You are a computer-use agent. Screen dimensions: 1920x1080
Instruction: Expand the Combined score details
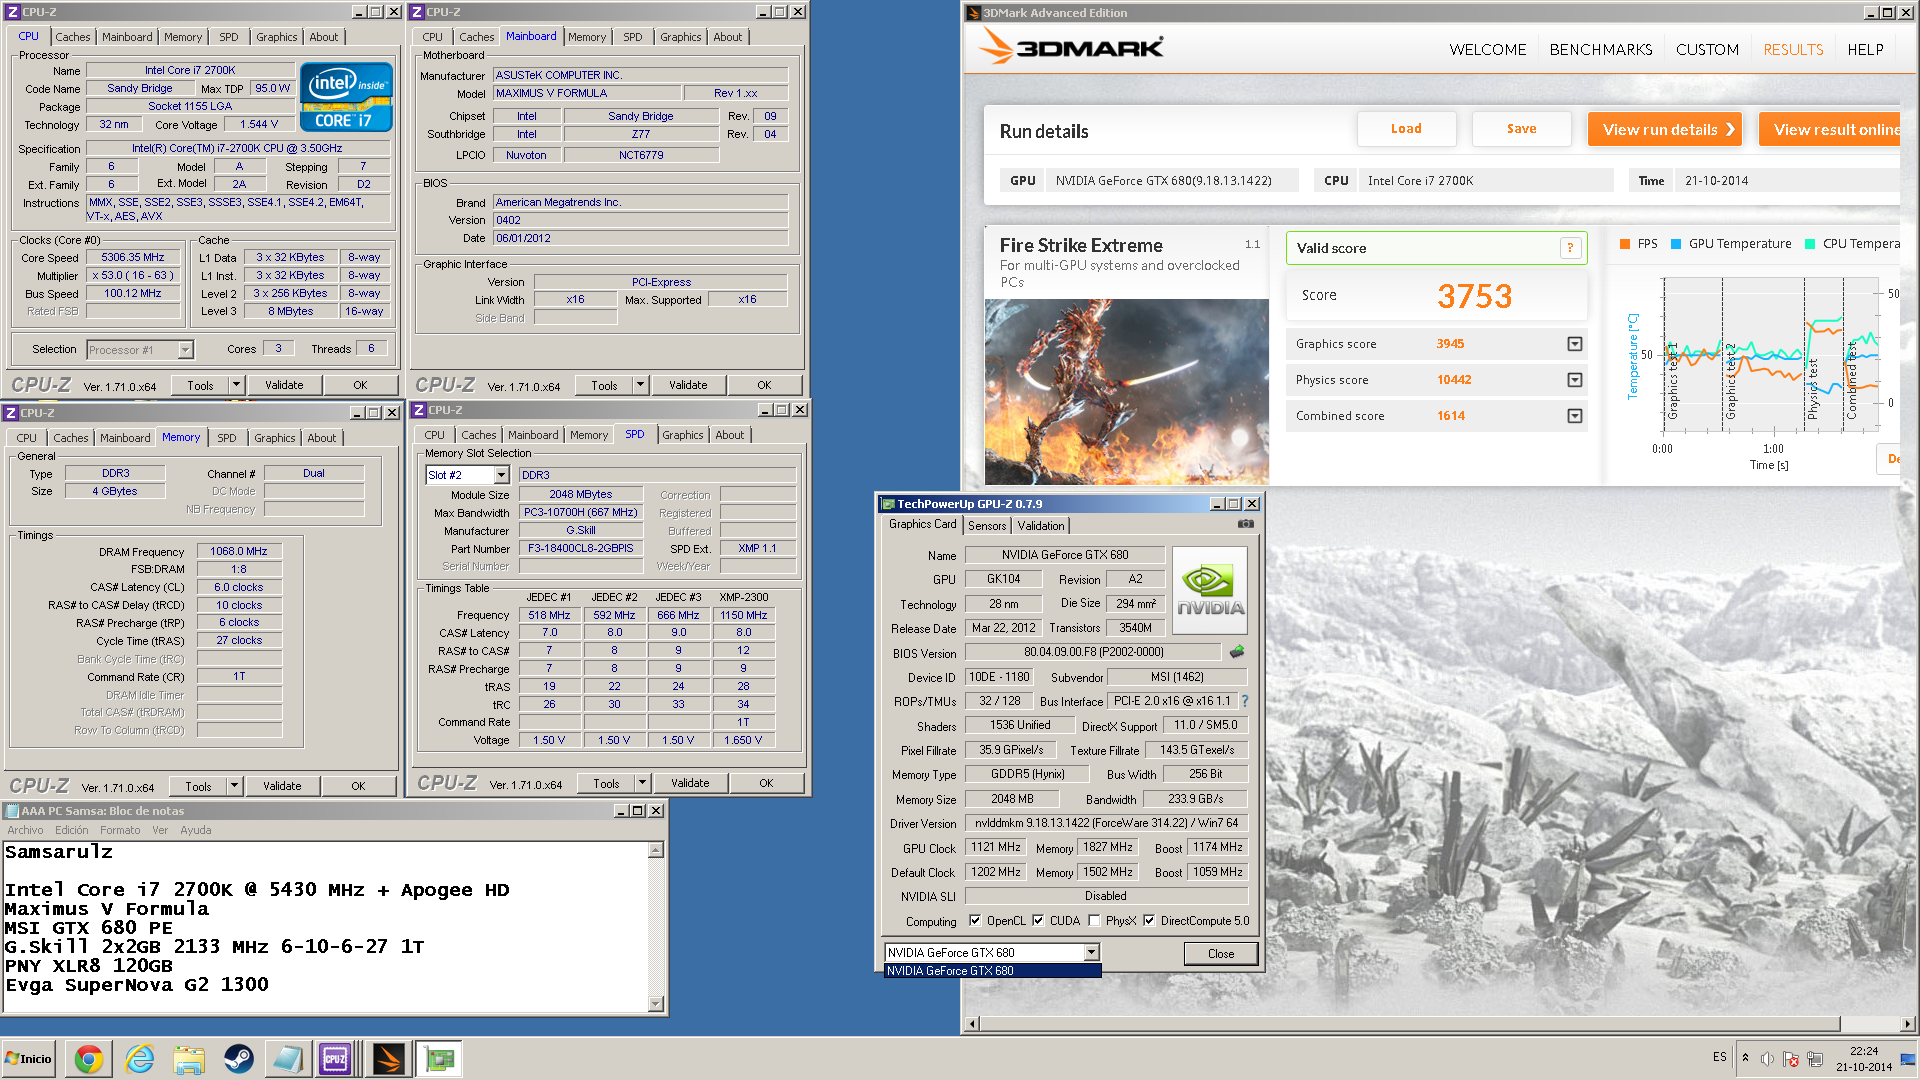click(1575, 416)
